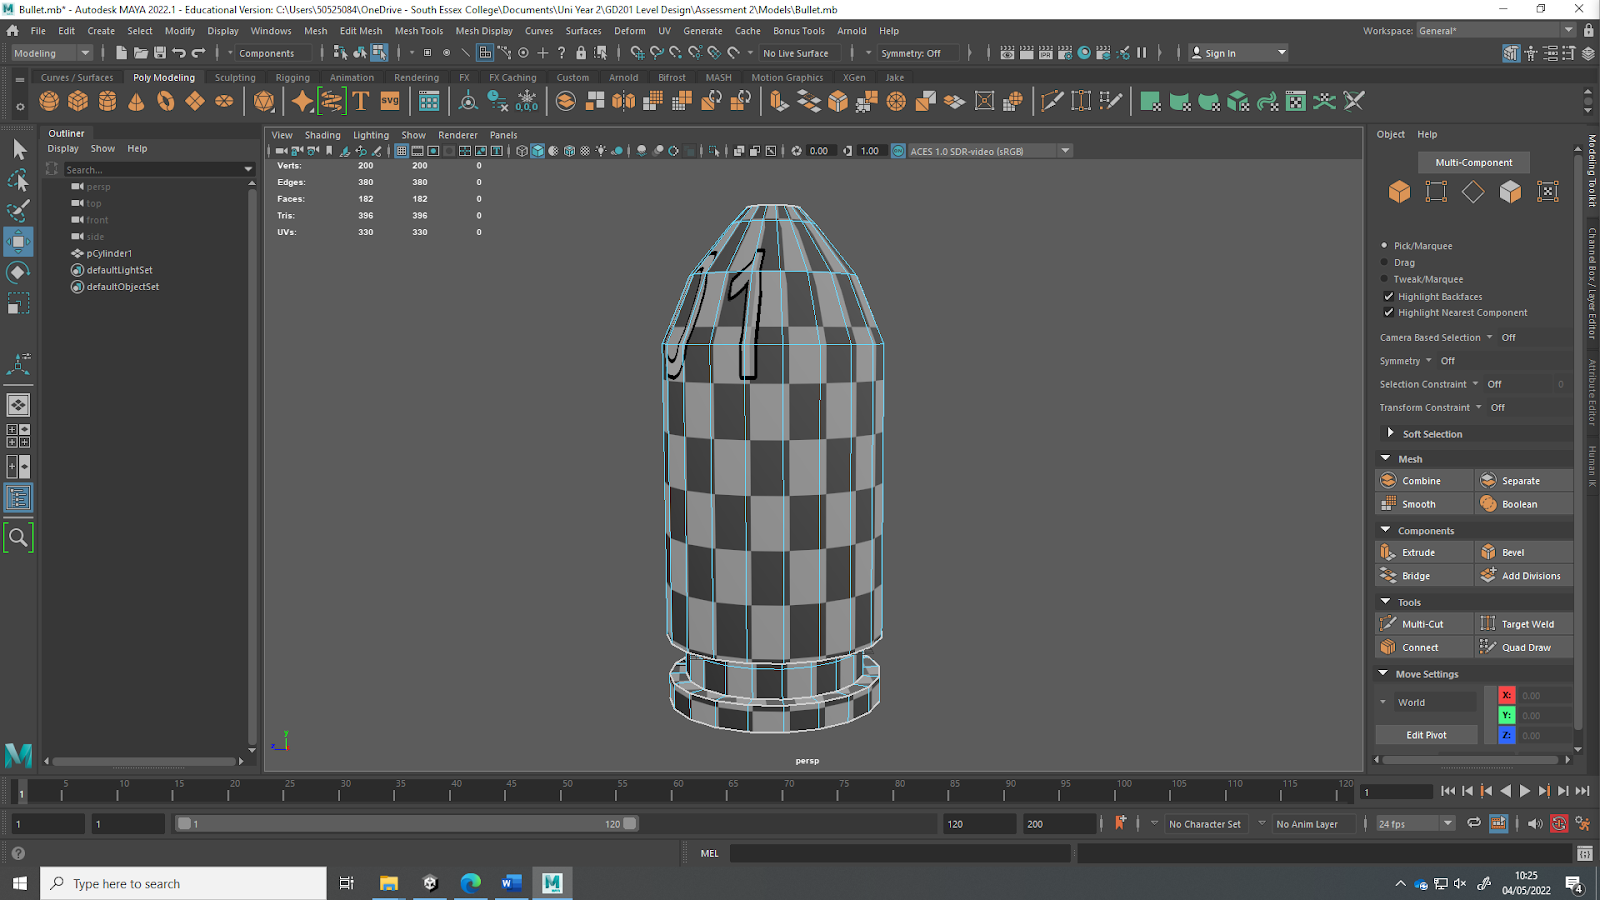Toggle audio mute speaker icon on timeline

point(1534,824)
